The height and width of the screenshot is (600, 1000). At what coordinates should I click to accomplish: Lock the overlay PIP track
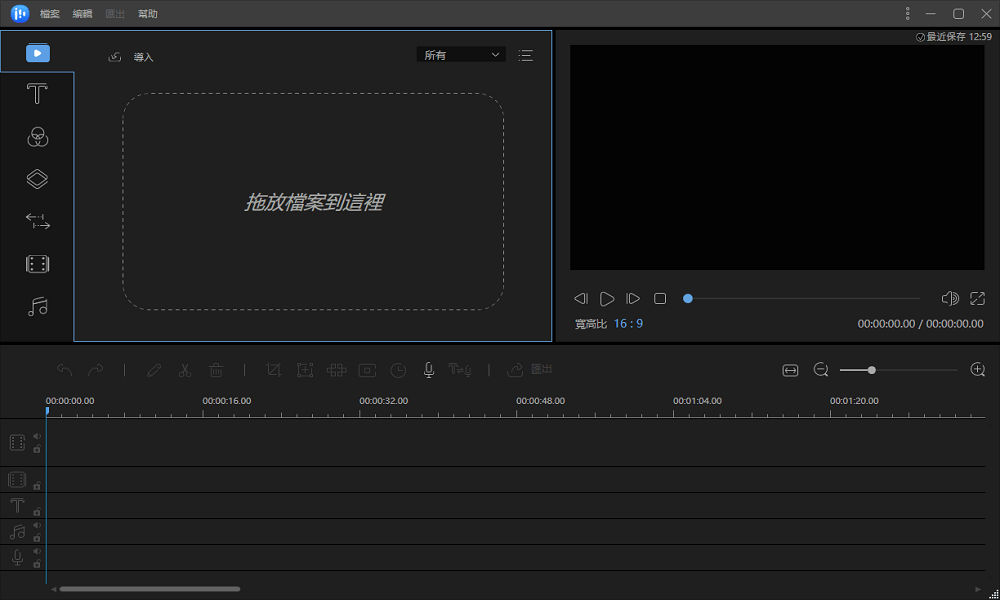click(37, 486)
